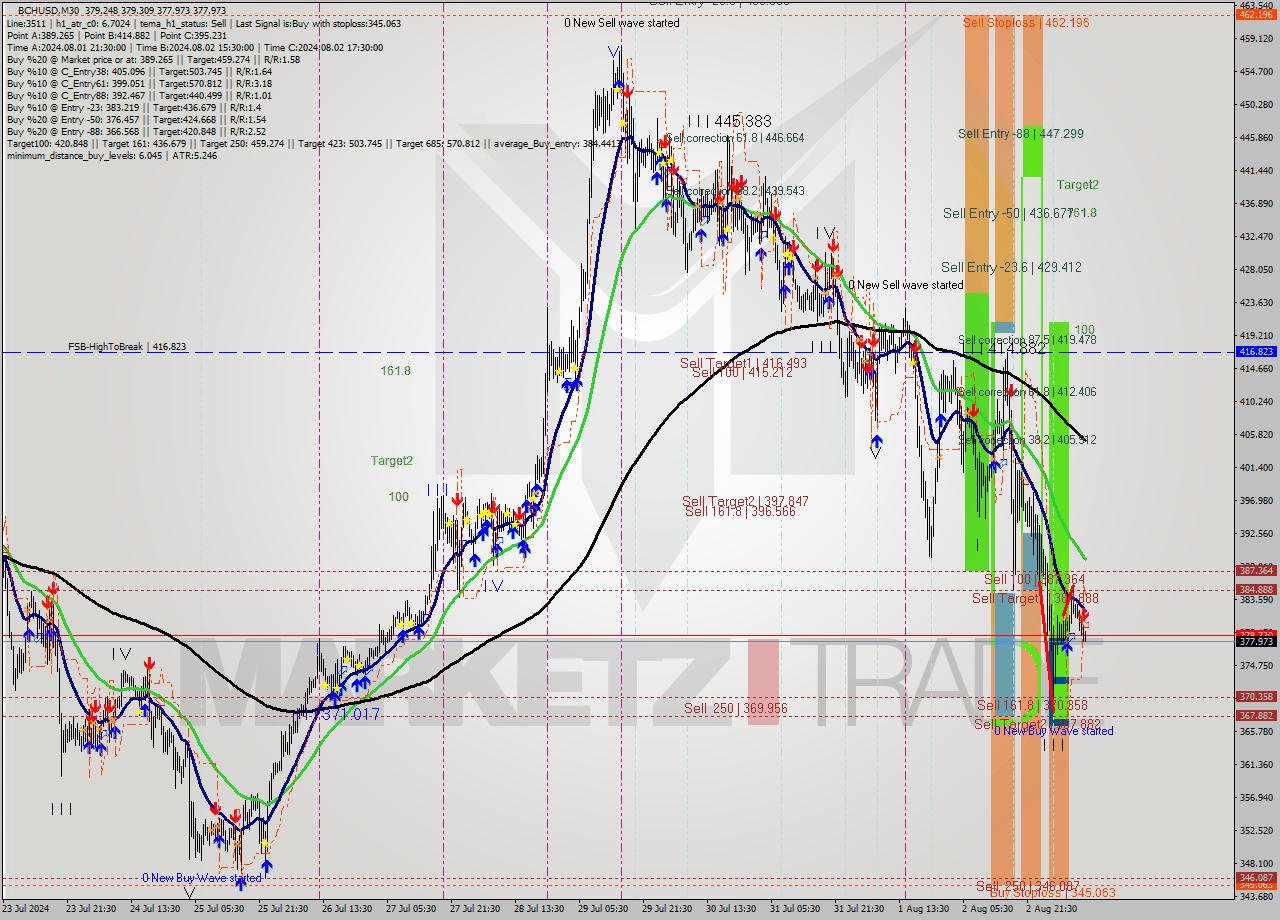Image resolution: width=1280 pixels, height=920 pixels.
Task: Click the Sell Entry -23.6 | 429.412 label
Action: click(x=1011, y=267)
